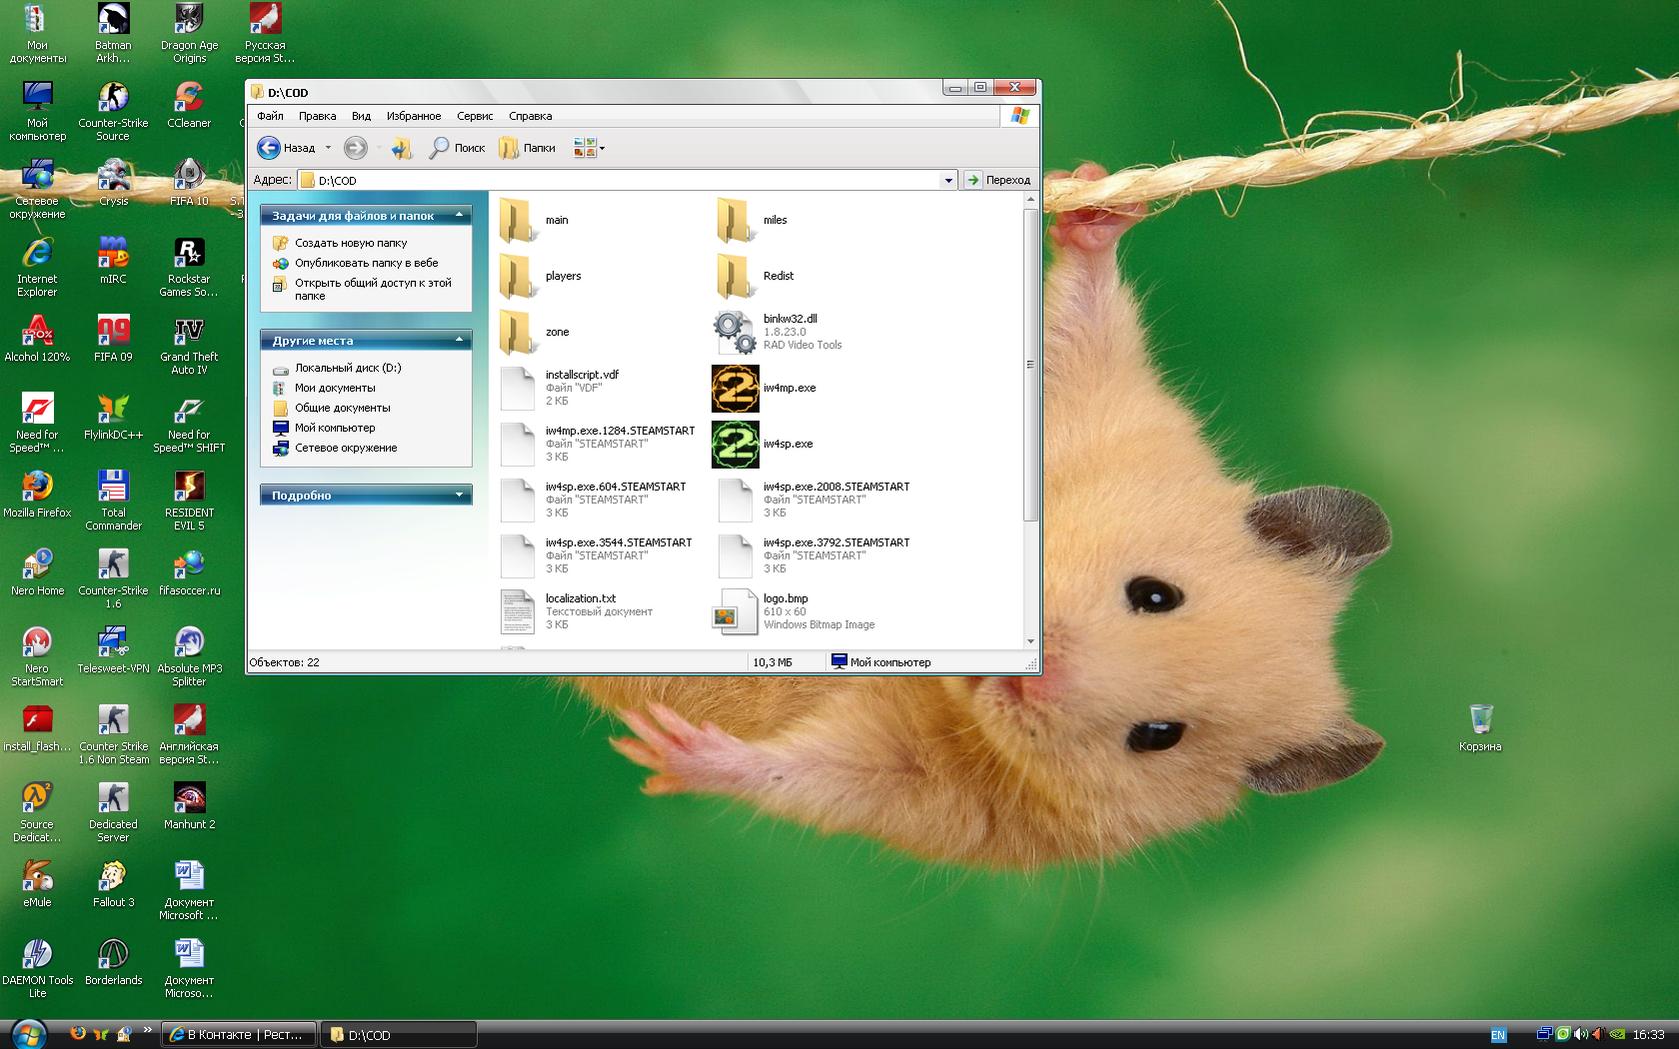
Task: Select the iw4mp.exe file icon
Action: pyautogui.click(x=735, y=388)
